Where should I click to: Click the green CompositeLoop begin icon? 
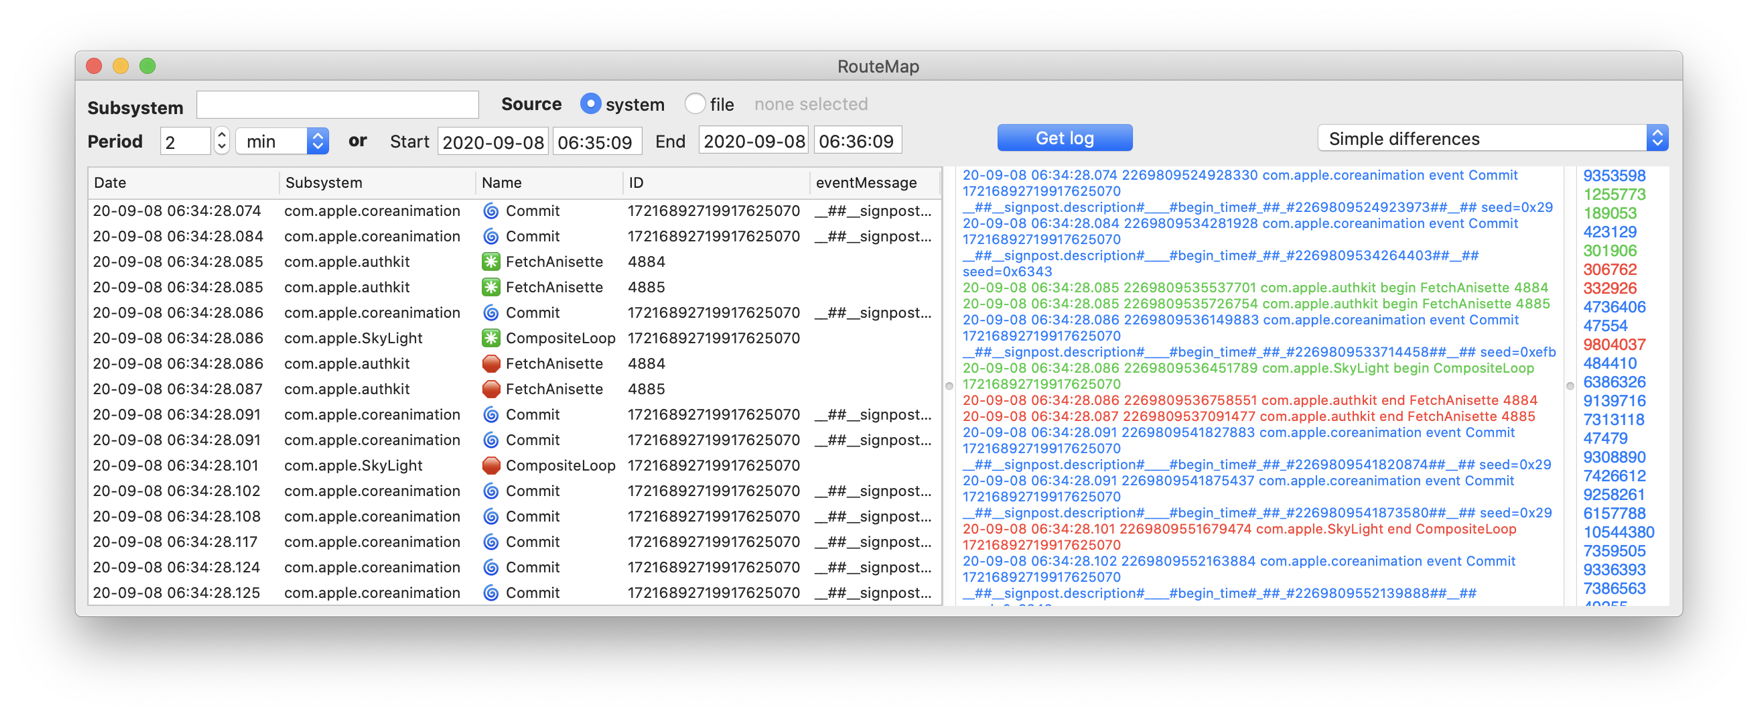tap(491, 338)
